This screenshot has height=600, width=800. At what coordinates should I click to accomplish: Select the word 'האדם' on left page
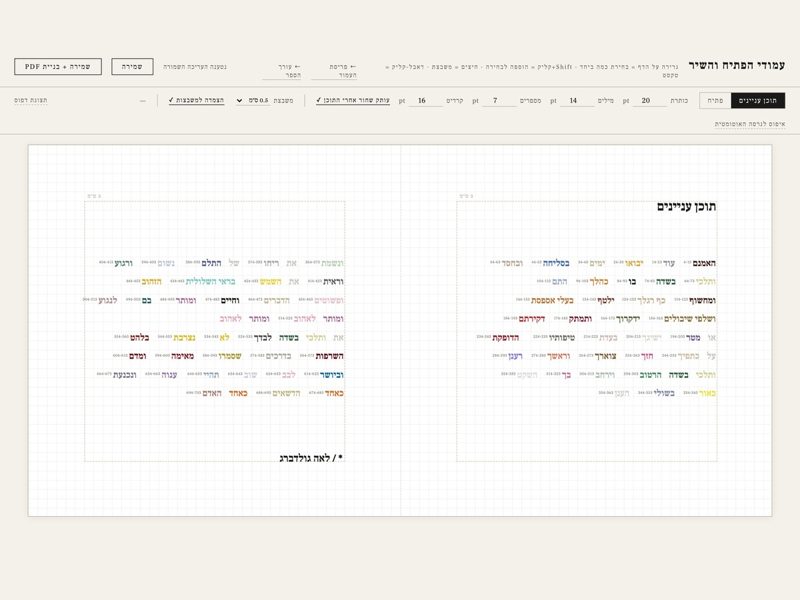[212, 393]
